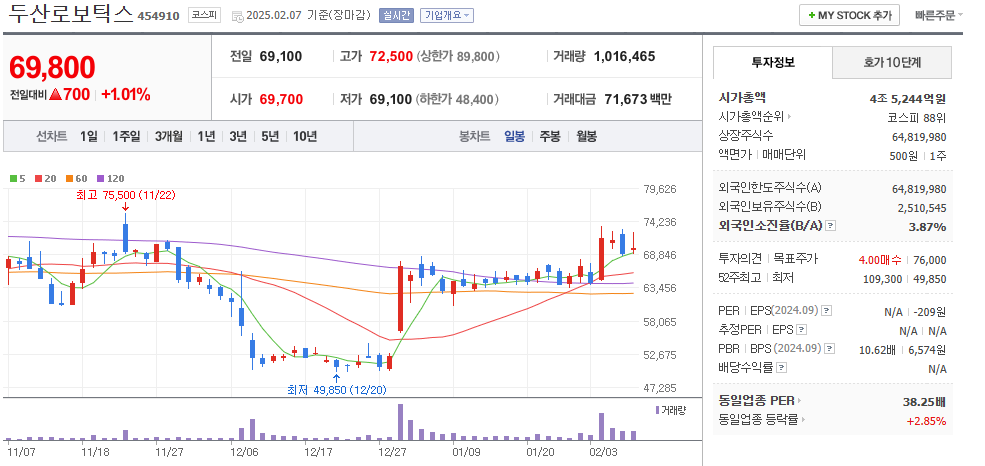Switch to the 투자정보 tab
The height and width of the screenshot is (466, 985).
pyautogui.click(x=773, y=62)
